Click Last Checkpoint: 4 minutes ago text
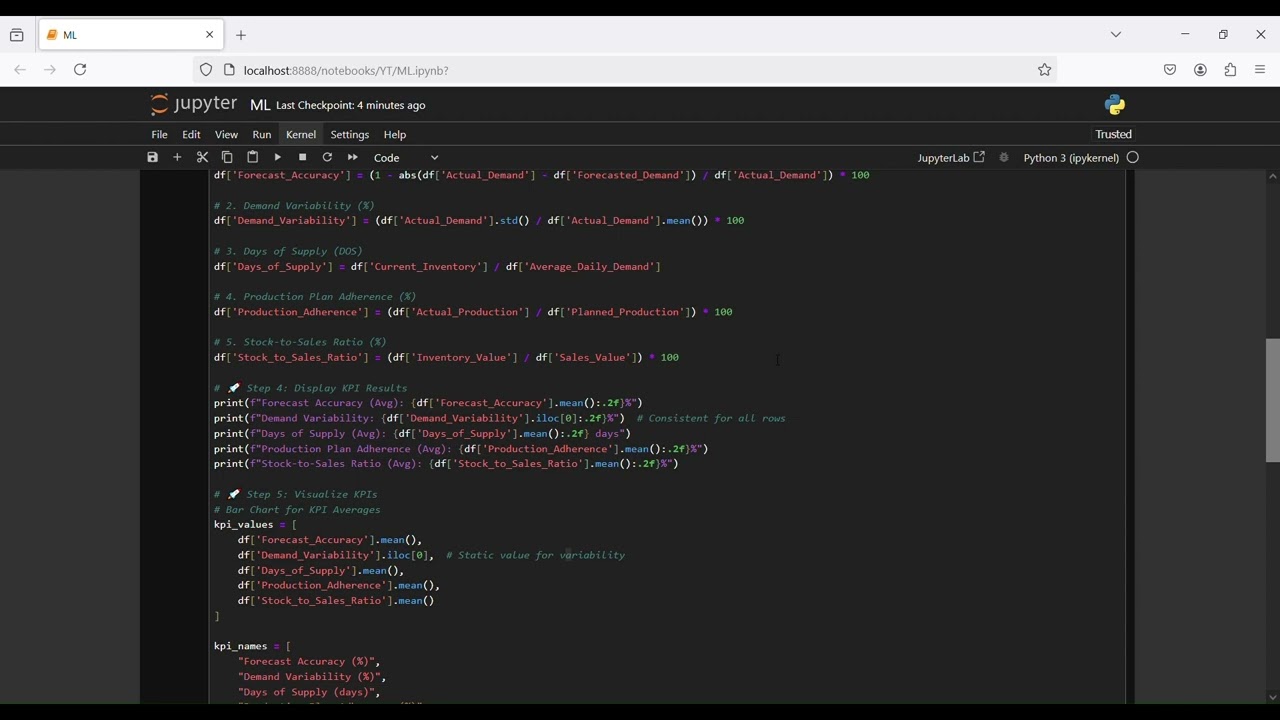The height and width of the screenshot is (720, 1280). coord(351,106)
